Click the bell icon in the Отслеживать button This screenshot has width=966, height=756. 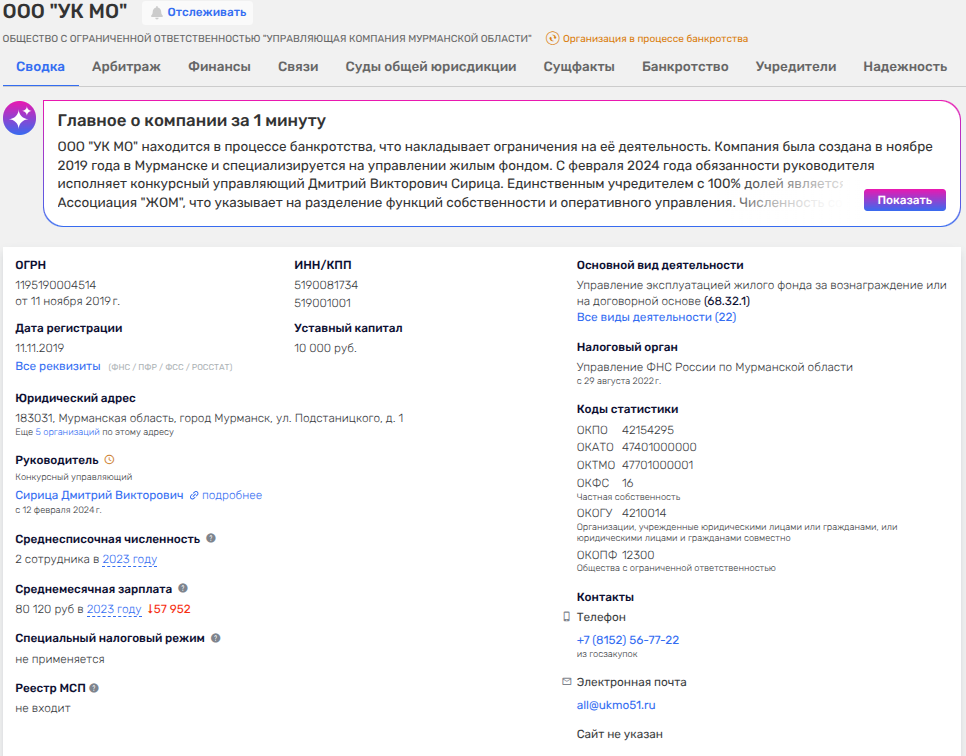(x=157, y=13)
